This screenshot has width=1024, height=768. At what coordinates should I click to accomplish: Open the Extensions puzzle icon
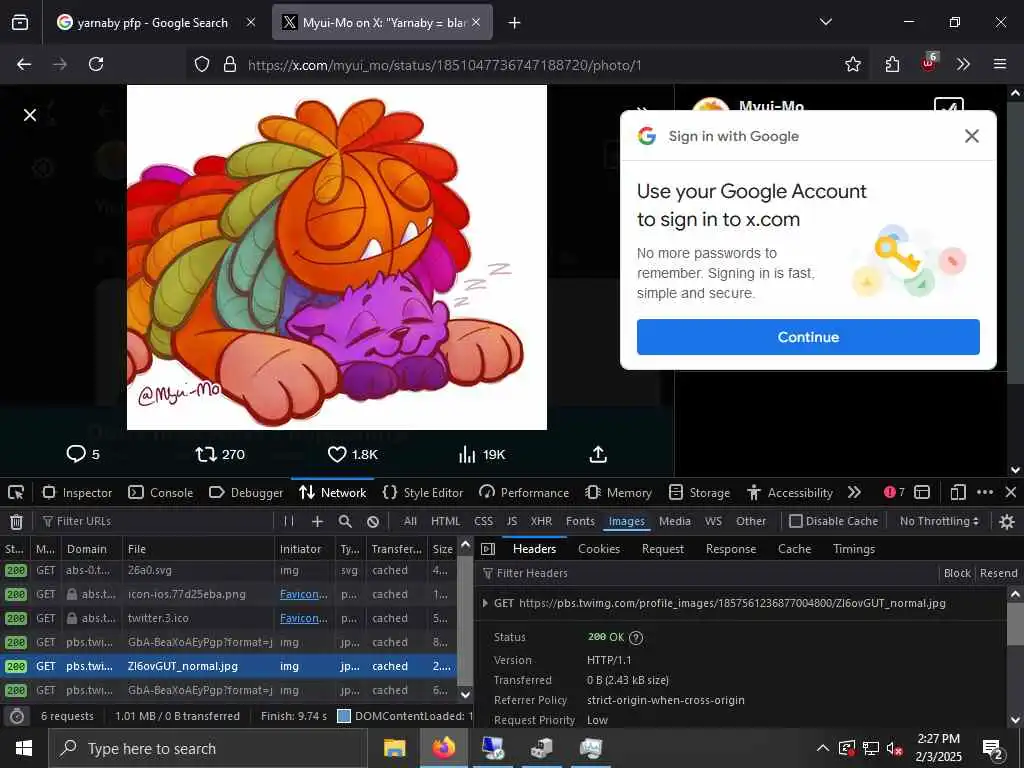tap(892, 64)
